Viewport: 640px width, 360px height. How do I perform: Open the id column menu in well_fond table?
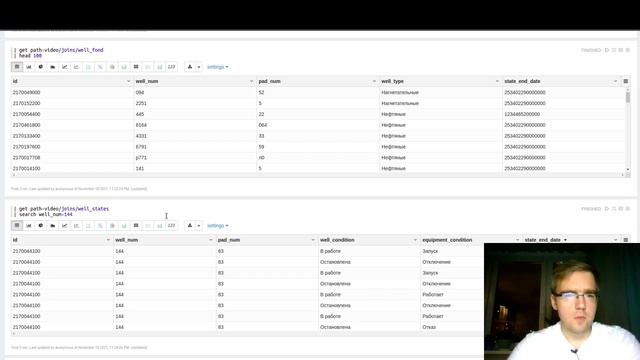coord(128,81)
